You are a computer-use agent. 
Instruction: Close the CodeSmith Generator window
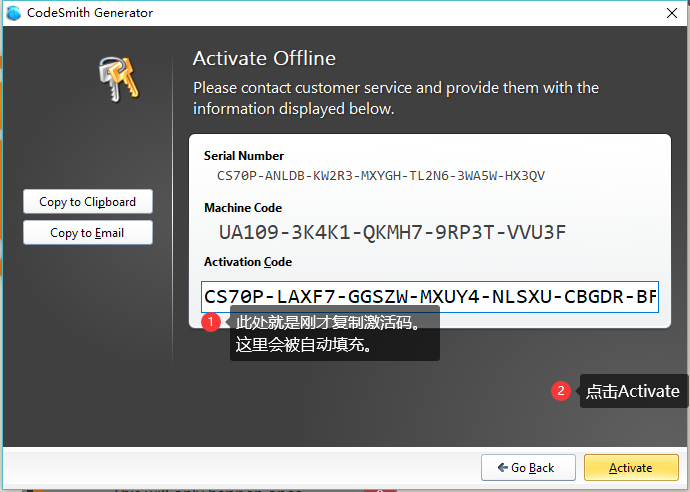(672, 13)
